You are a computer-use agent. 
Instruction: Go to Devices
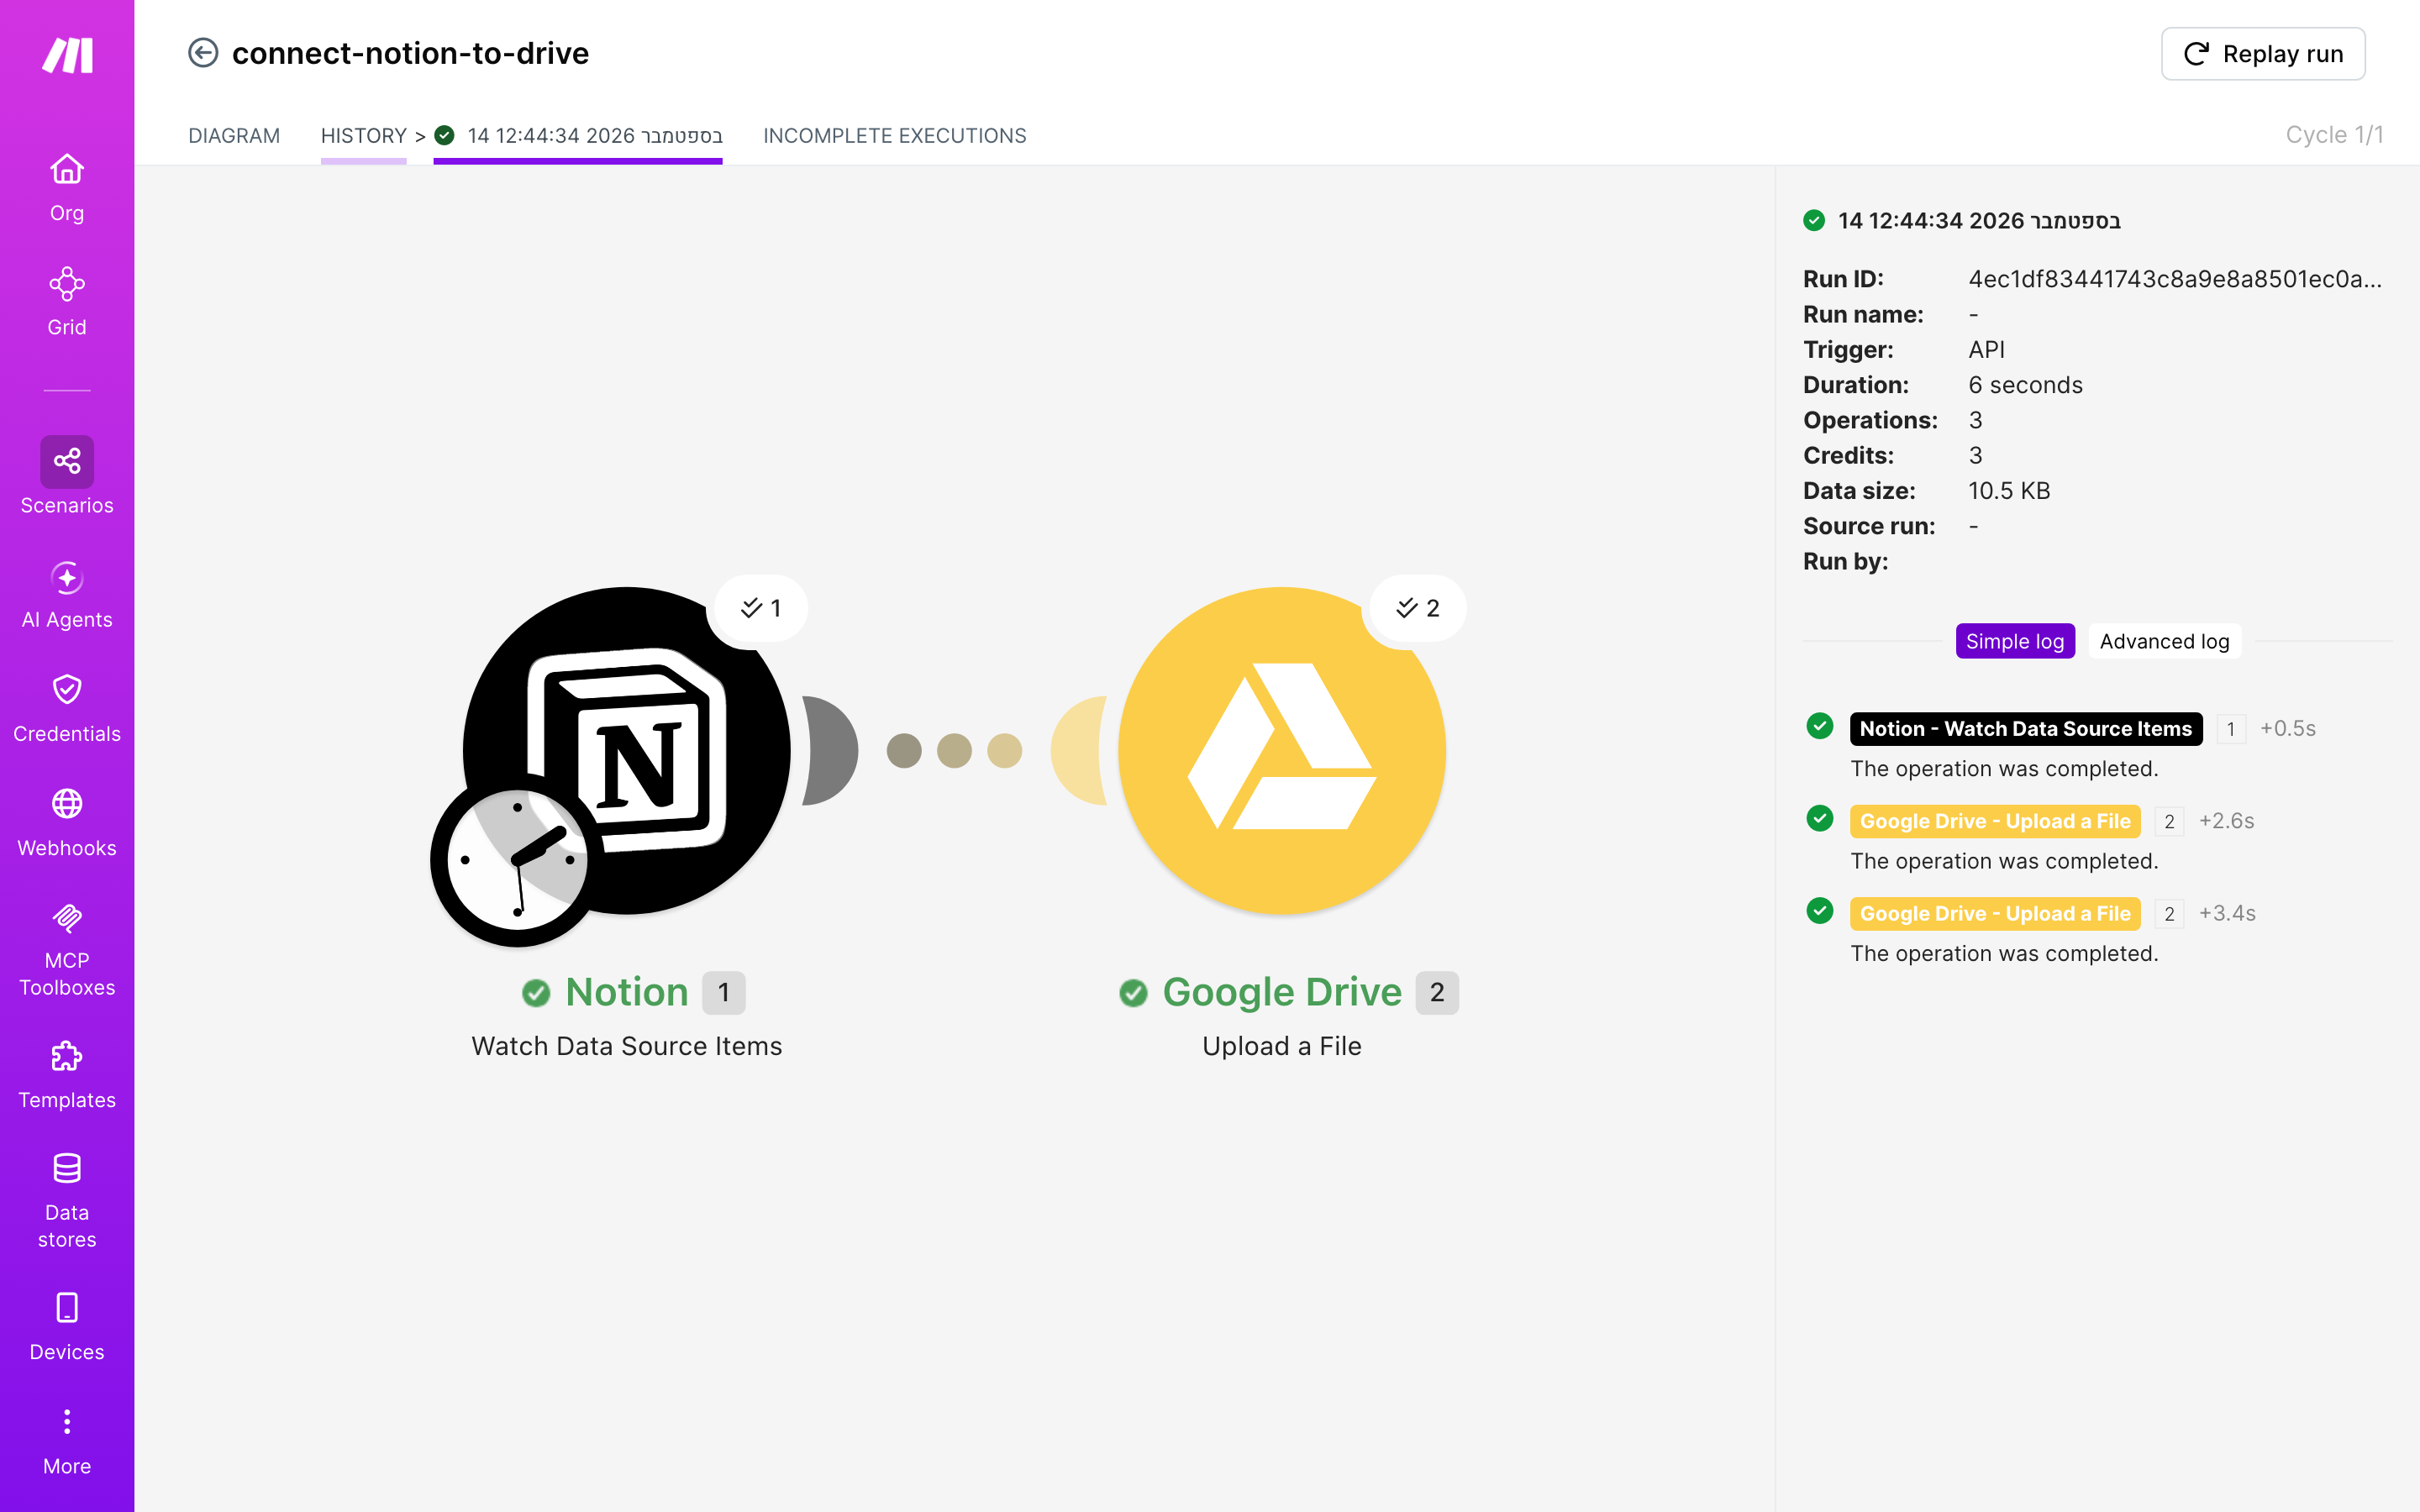tap(67, 1328)
